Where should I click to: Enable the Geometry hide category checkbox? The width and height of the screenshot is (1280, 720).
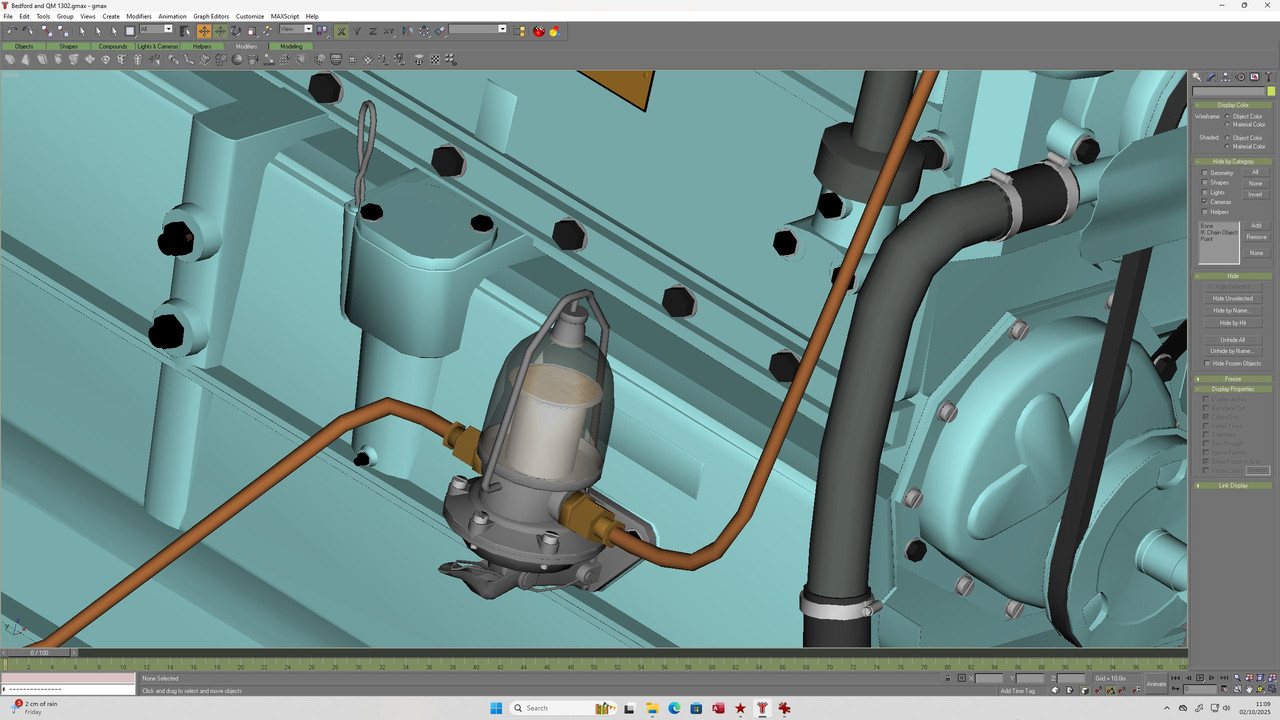[x=1205, y=173]
